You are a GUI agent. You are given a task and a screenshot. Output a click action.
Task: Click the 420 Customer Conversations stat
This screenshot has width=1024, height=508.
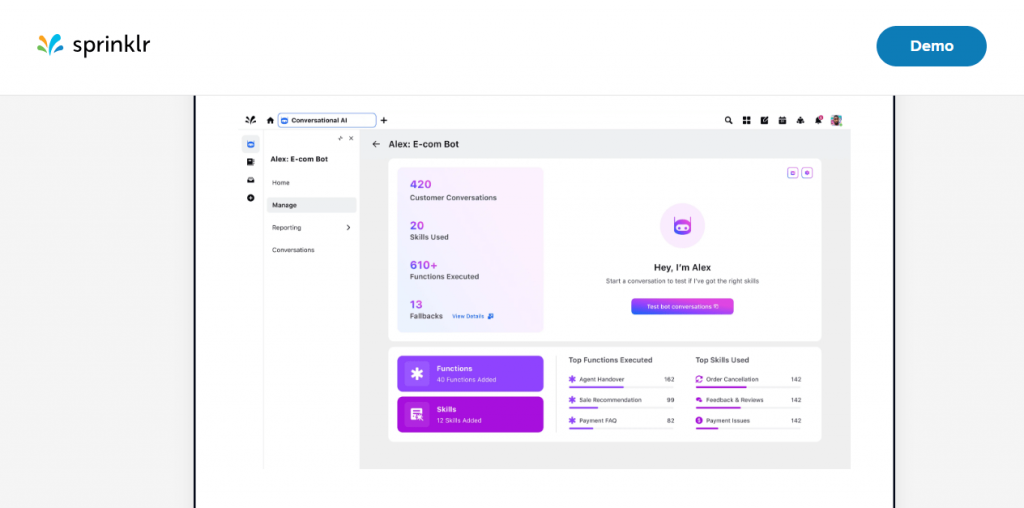(453, 190)
